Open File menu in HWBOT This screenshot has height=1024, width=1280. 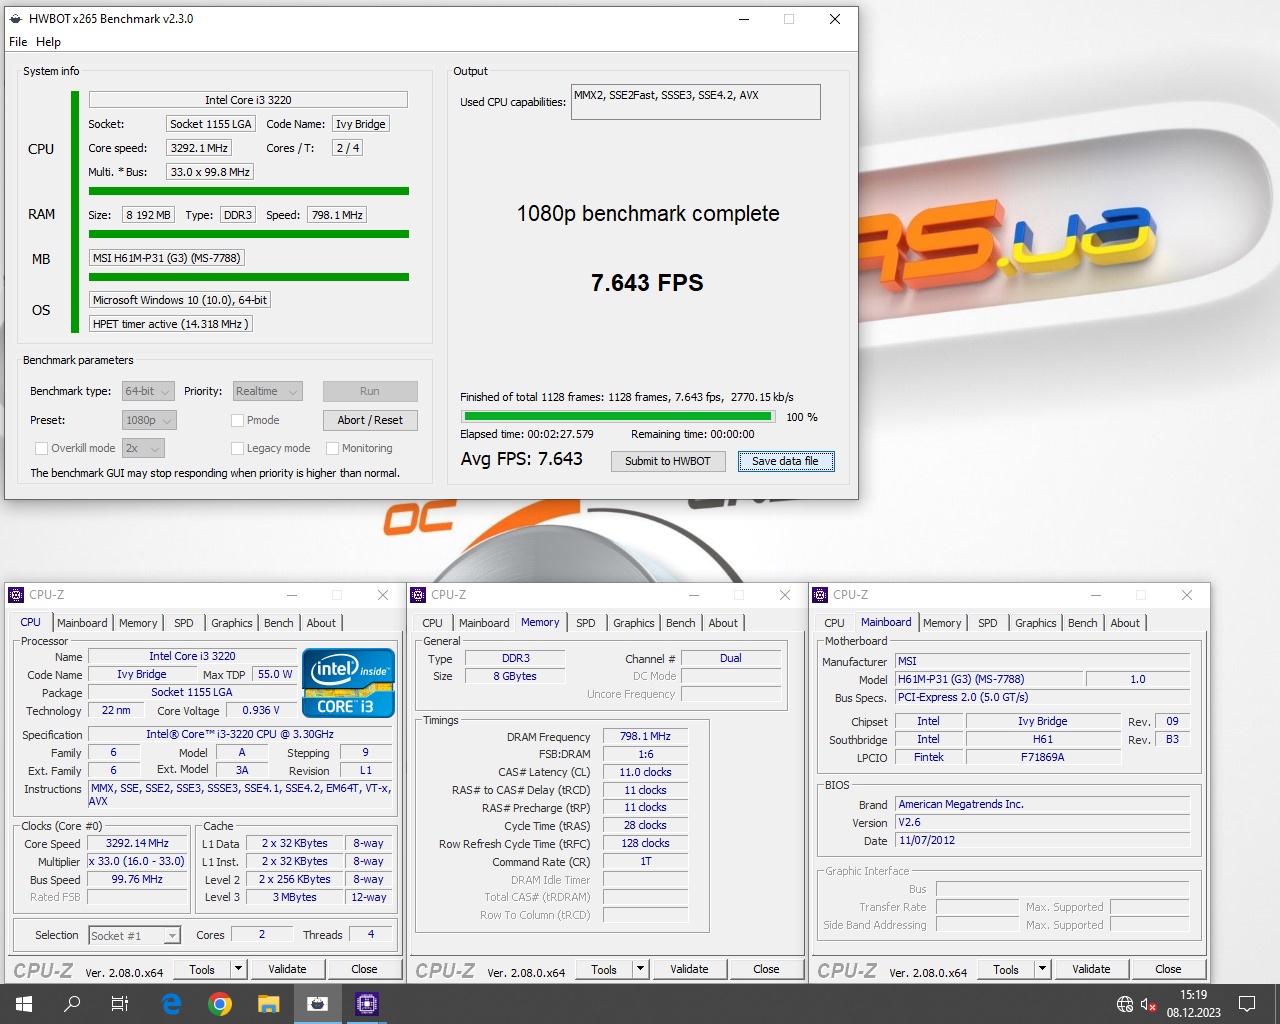[x=18, y=42]
